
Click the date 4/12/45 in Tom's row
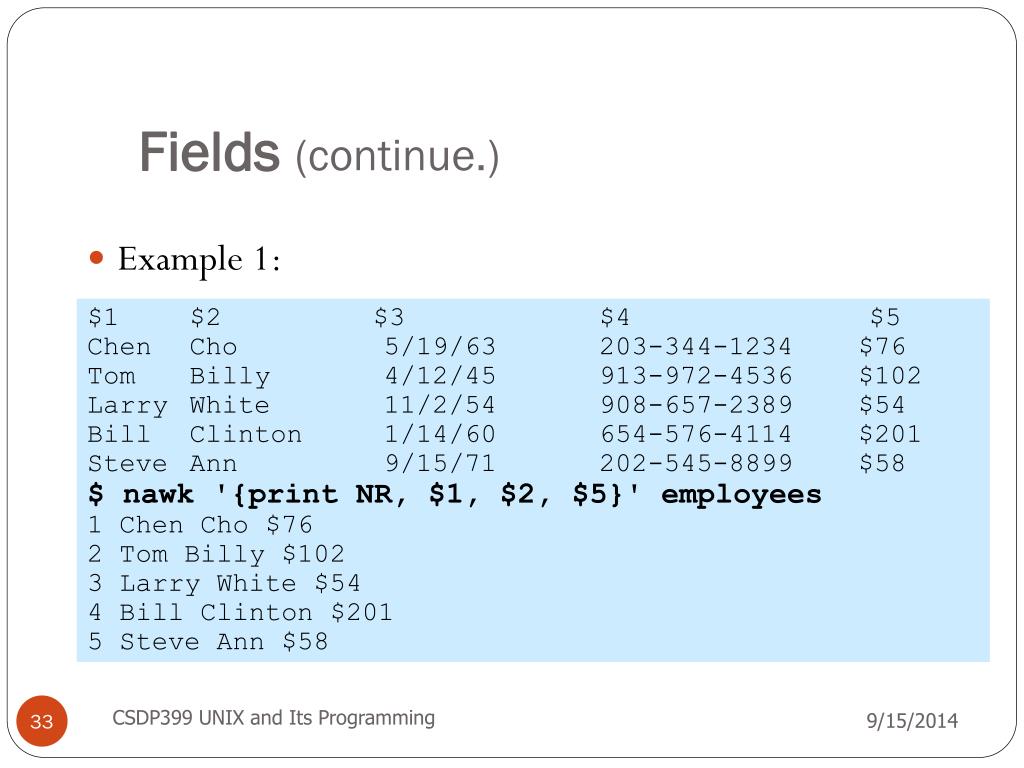pos(440,376)
